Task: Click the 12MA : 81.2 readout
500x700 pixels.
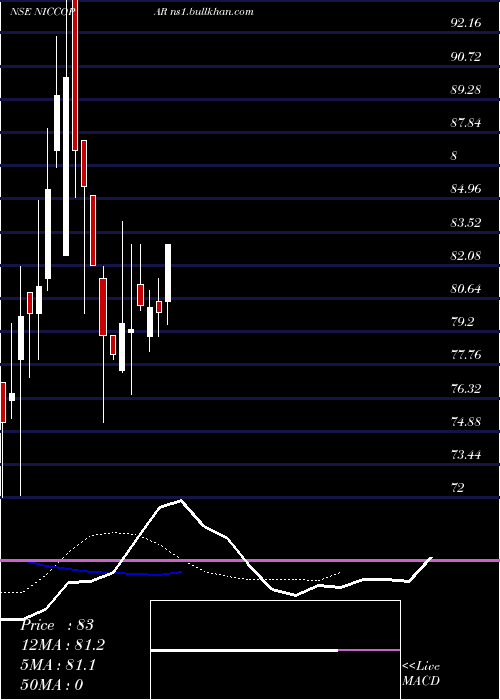Action: 63,645
